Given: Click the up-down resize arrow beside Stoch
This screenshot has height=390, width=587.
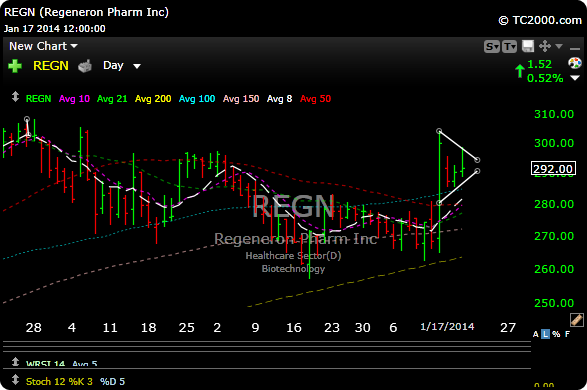Looking at the screenshot, I should click(x=15, y=380).
